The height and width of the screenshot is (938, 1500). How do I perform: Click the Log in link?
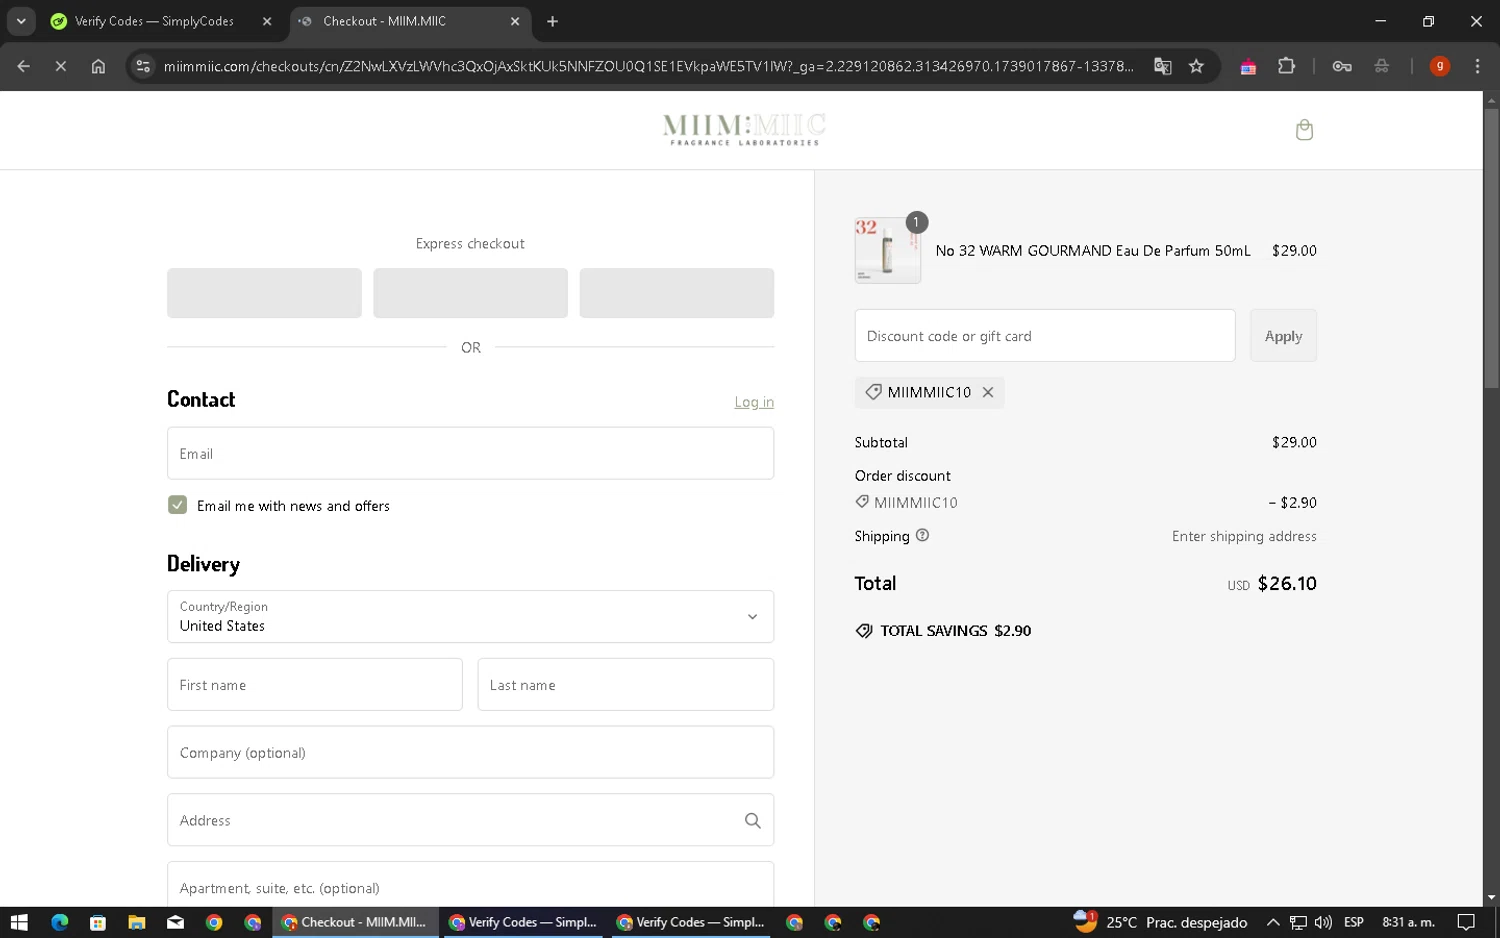754,402
